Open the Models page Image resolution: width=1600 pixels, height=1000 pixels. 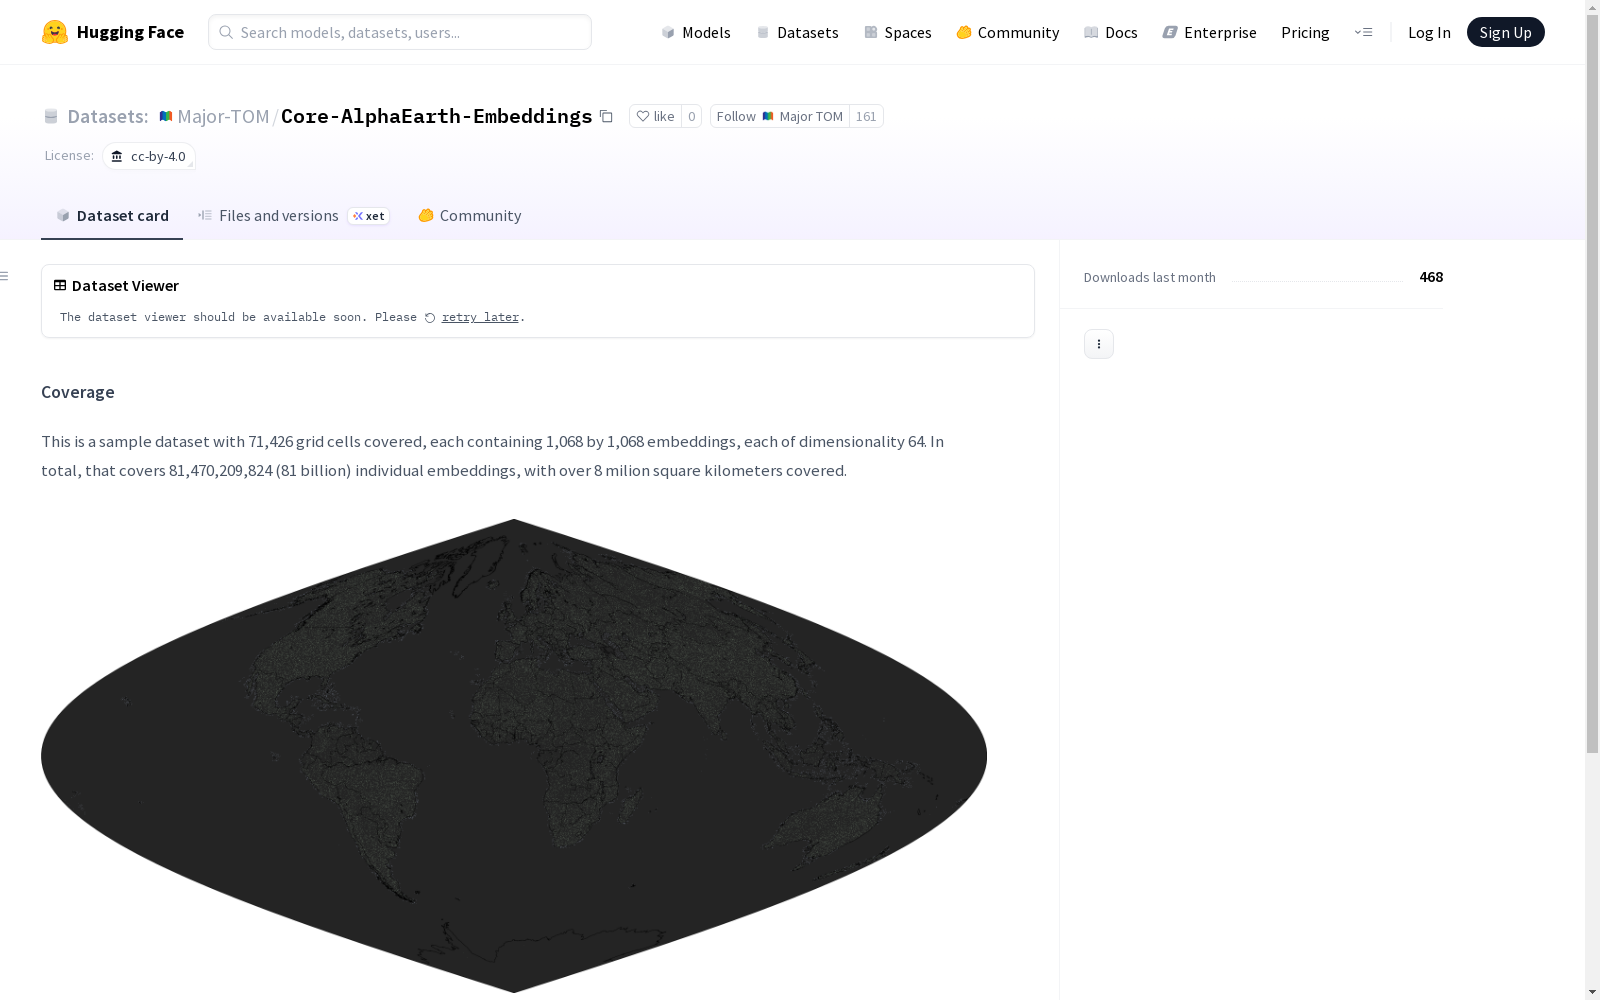696,32
